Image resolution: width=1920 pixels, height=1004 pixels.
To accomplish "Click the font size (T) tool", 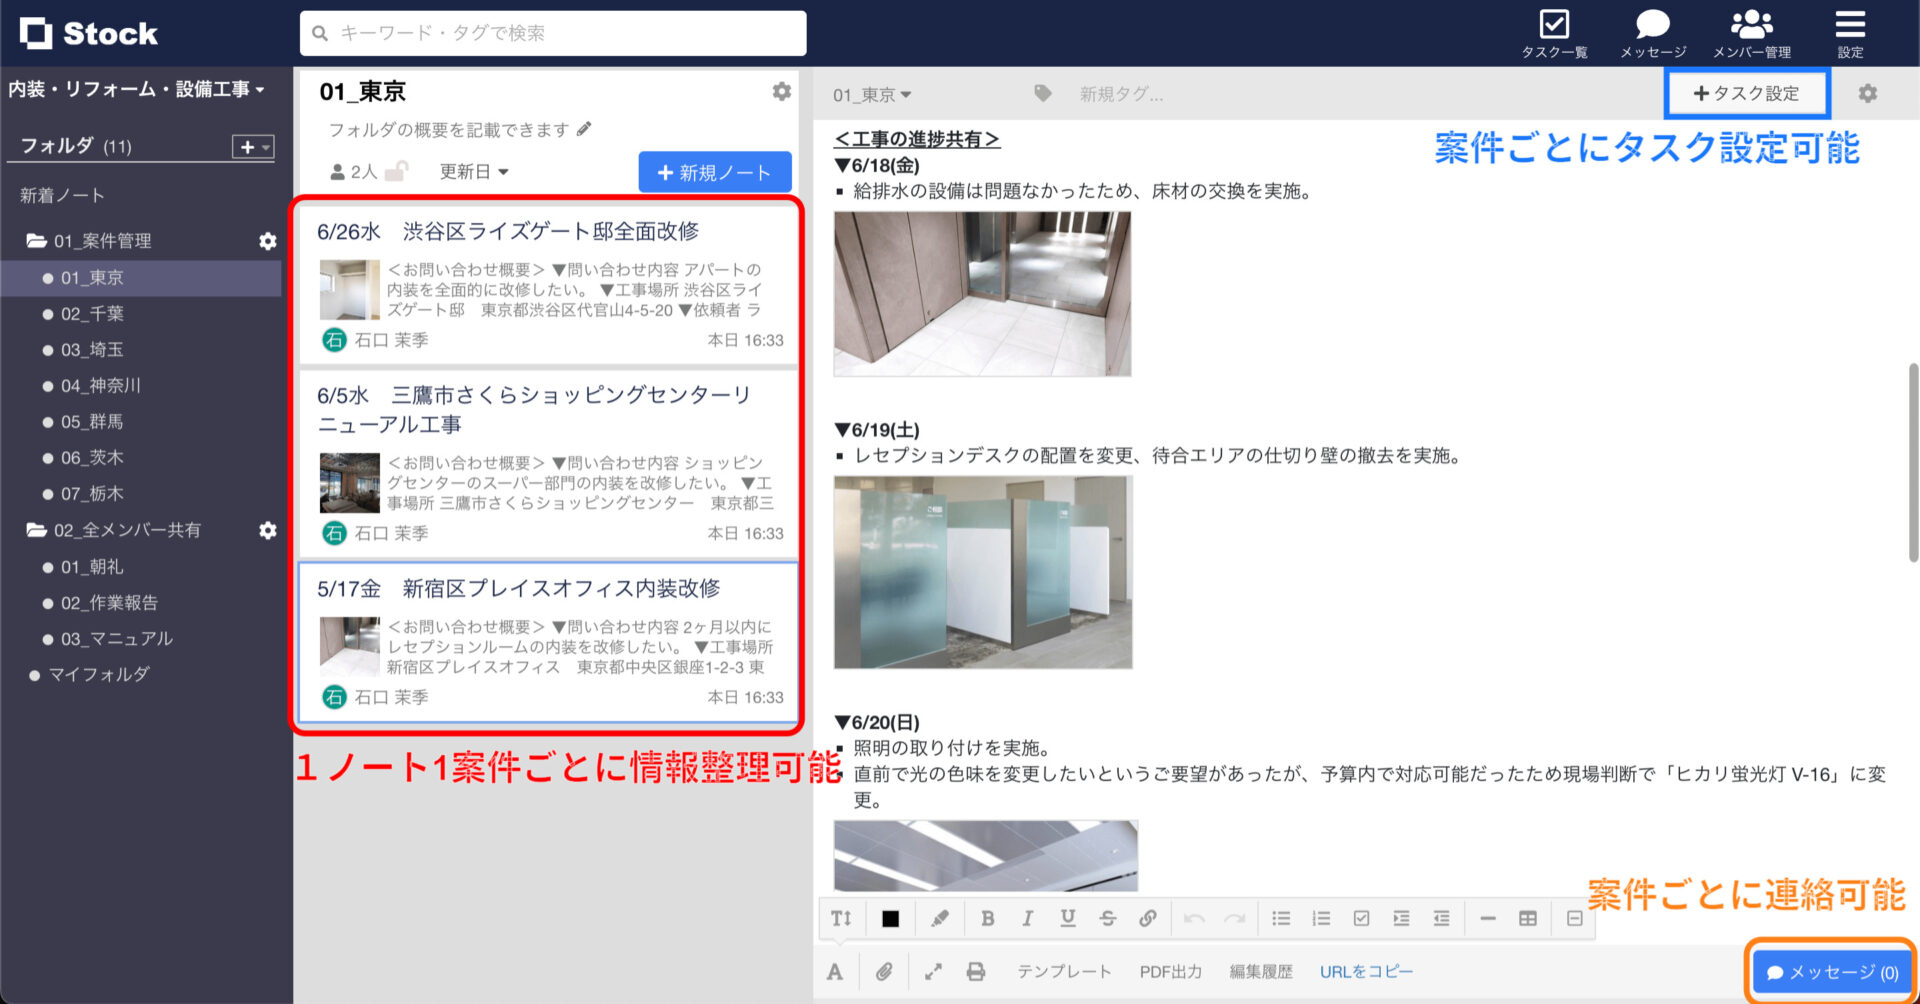I will [x=841, y=918].
